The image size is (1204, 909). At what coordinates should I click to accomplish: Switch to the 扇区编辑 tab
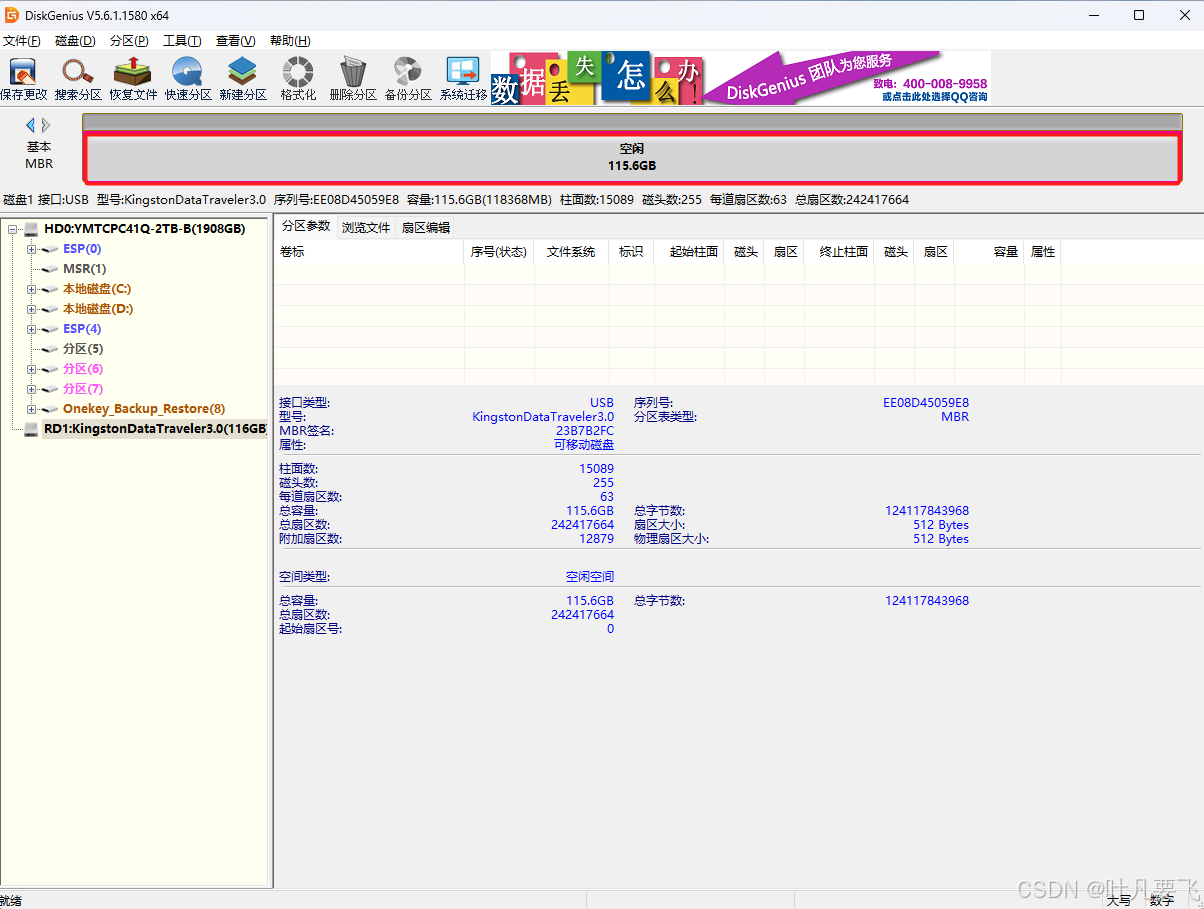[x=426, y=227]
